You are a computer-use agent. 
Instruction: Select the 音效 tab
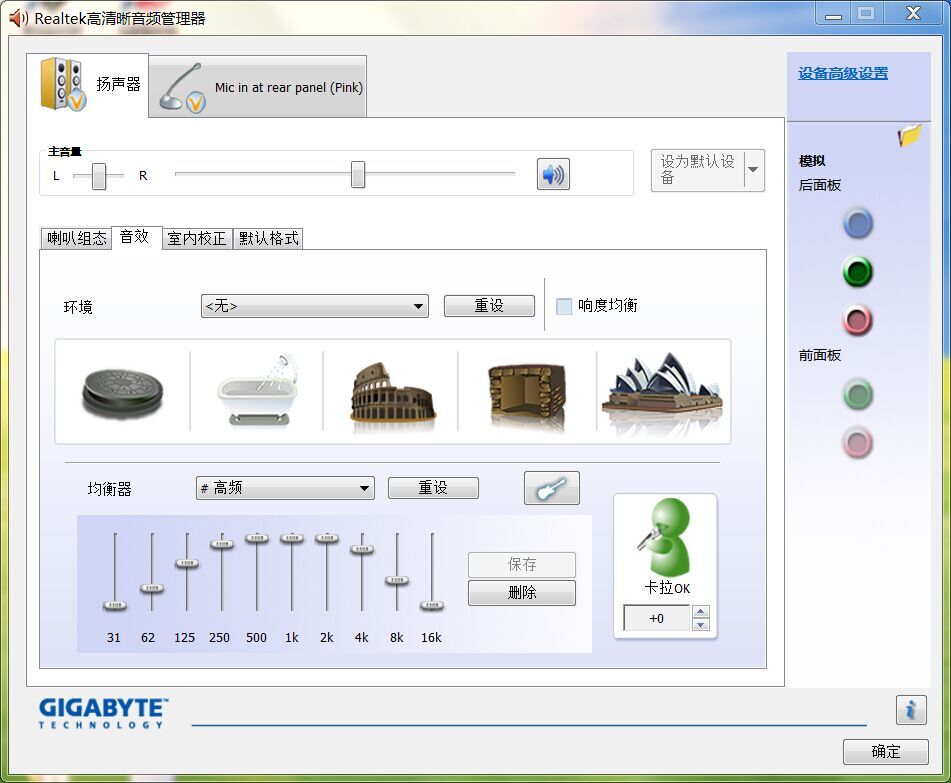coord(134,237)
